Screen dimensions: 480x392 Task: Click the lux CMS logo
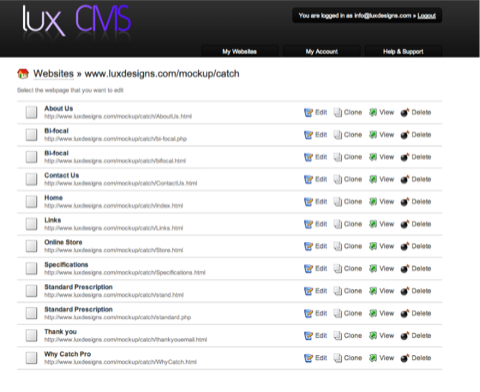(x=77, y=21)
